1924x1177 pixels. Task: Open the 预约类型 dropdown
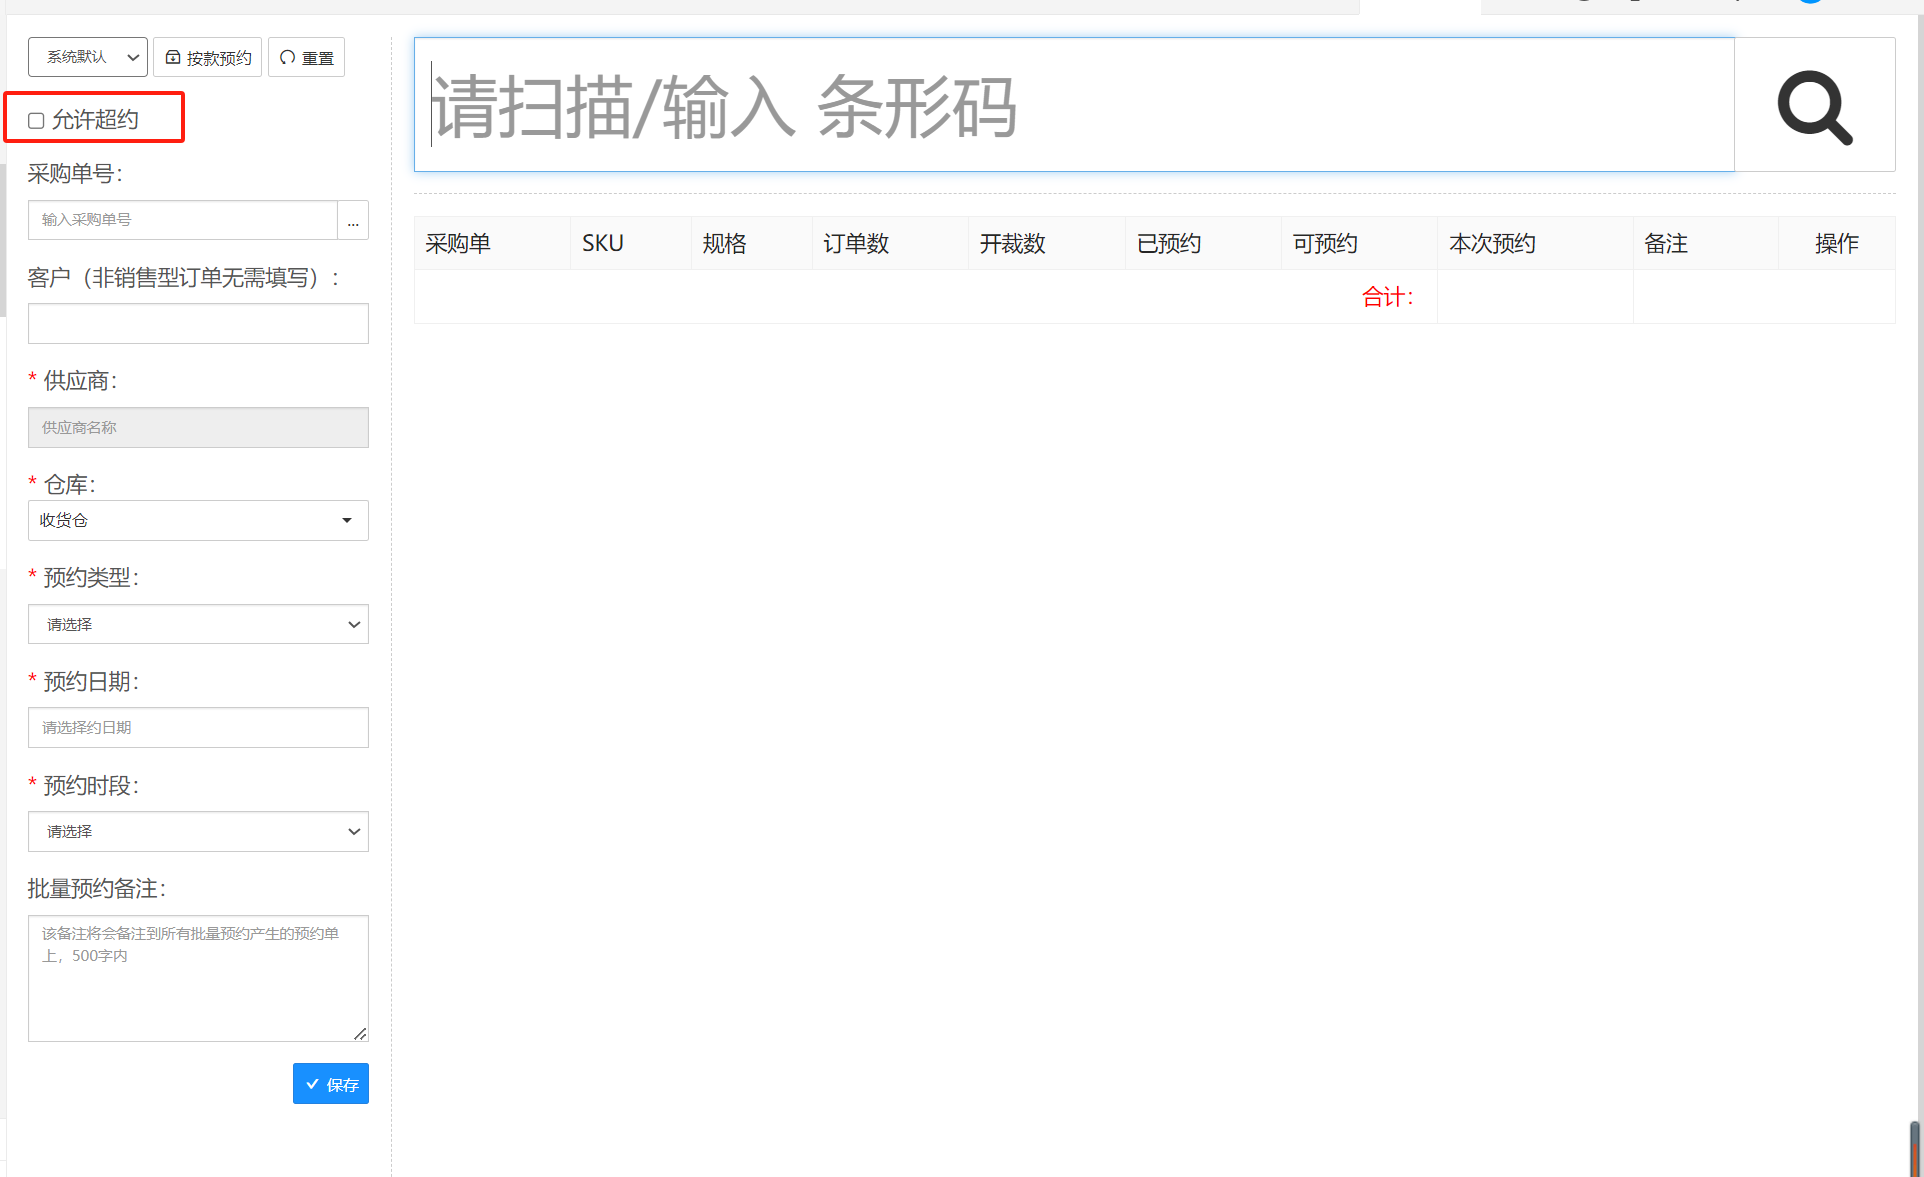(x=198, y=624)
